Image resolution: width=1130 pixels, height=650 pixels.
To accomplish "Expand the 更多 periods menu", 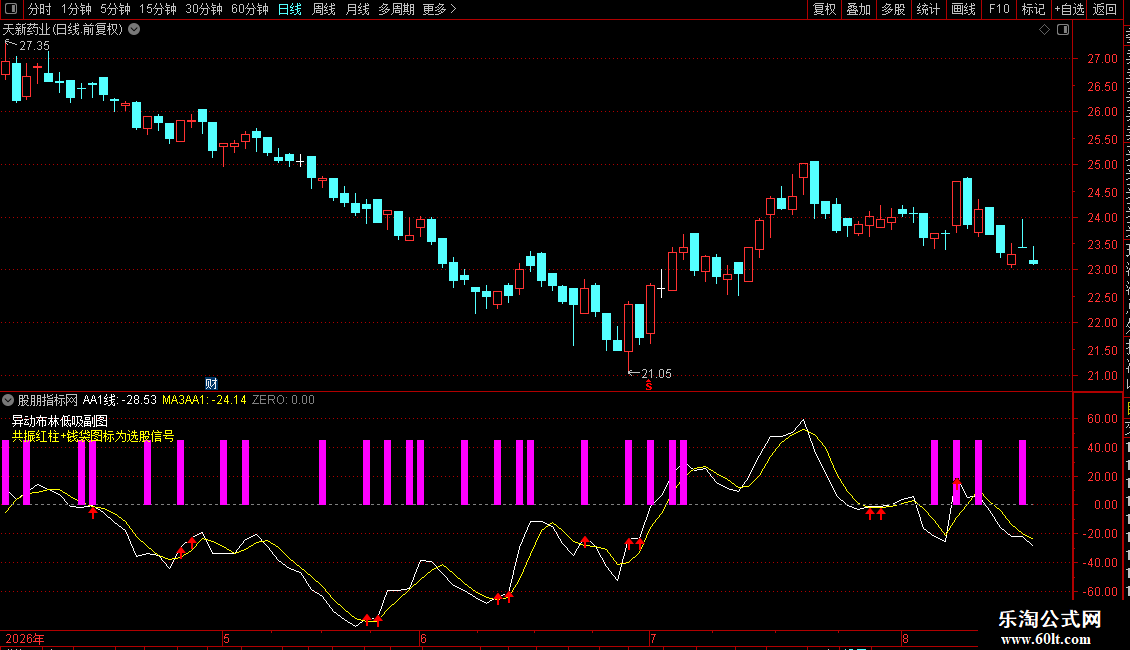I will [x=439, y=9].
